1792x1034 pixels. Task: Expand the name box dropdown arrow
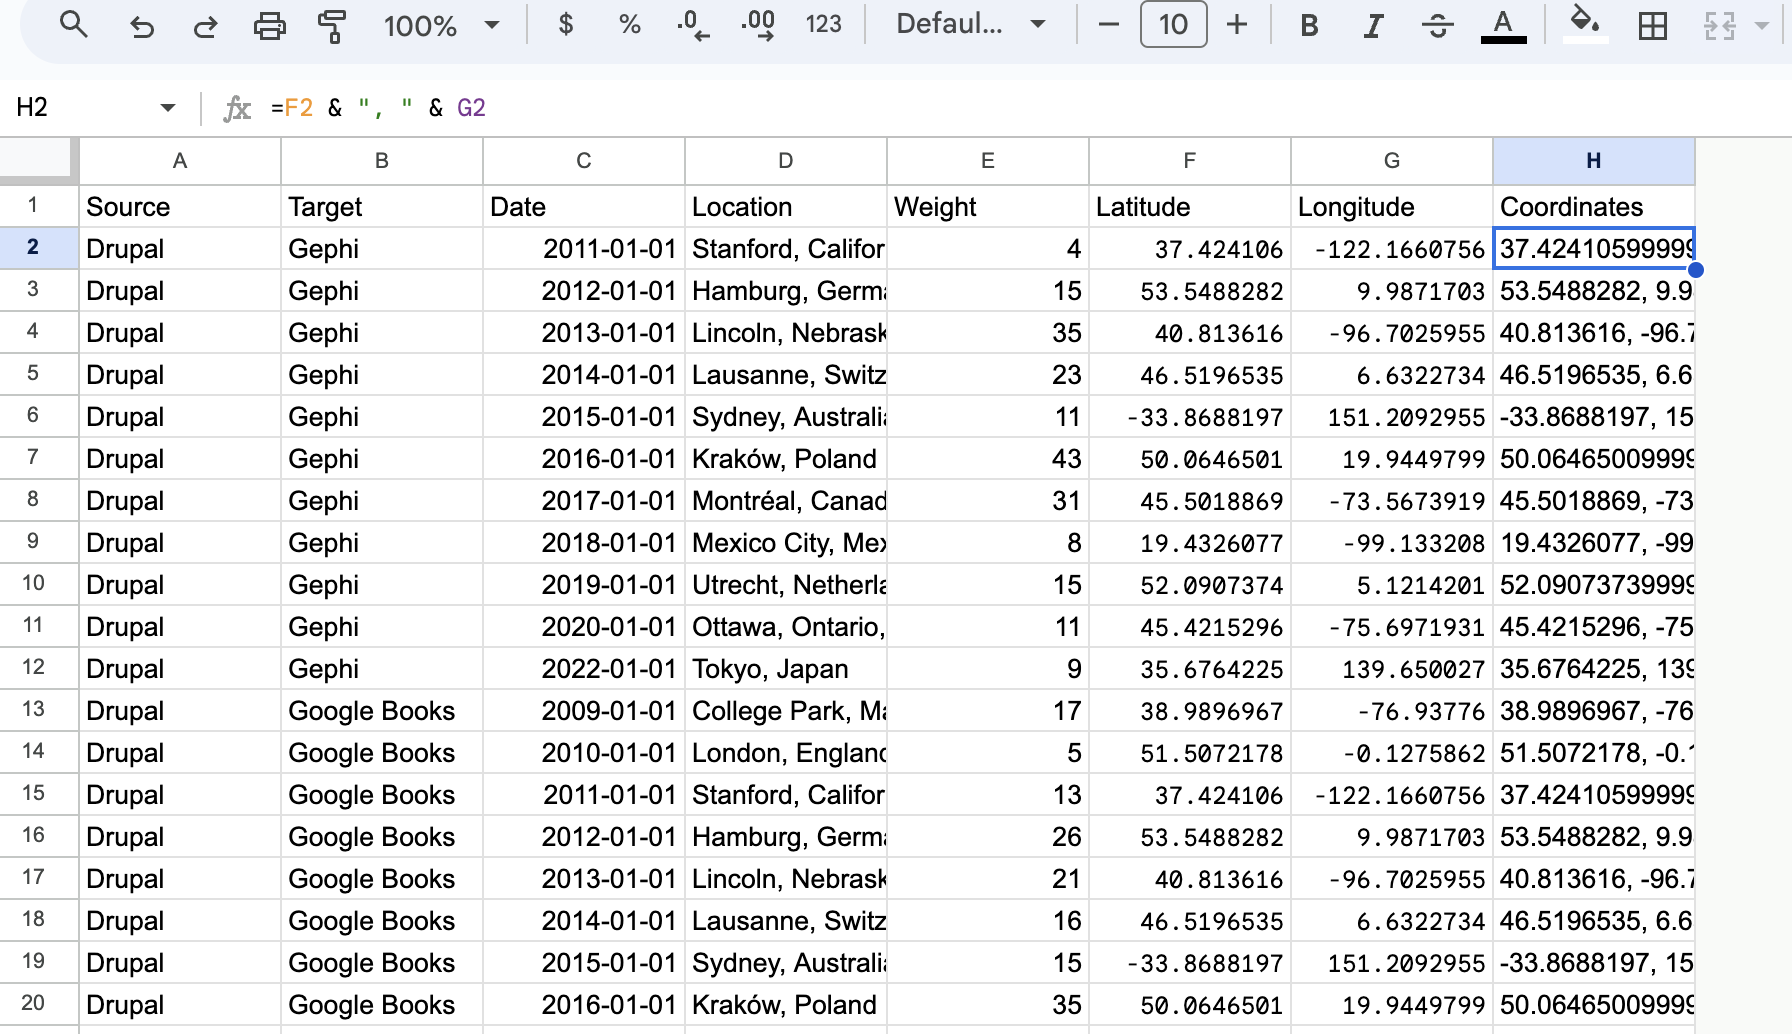coord(168,108)
